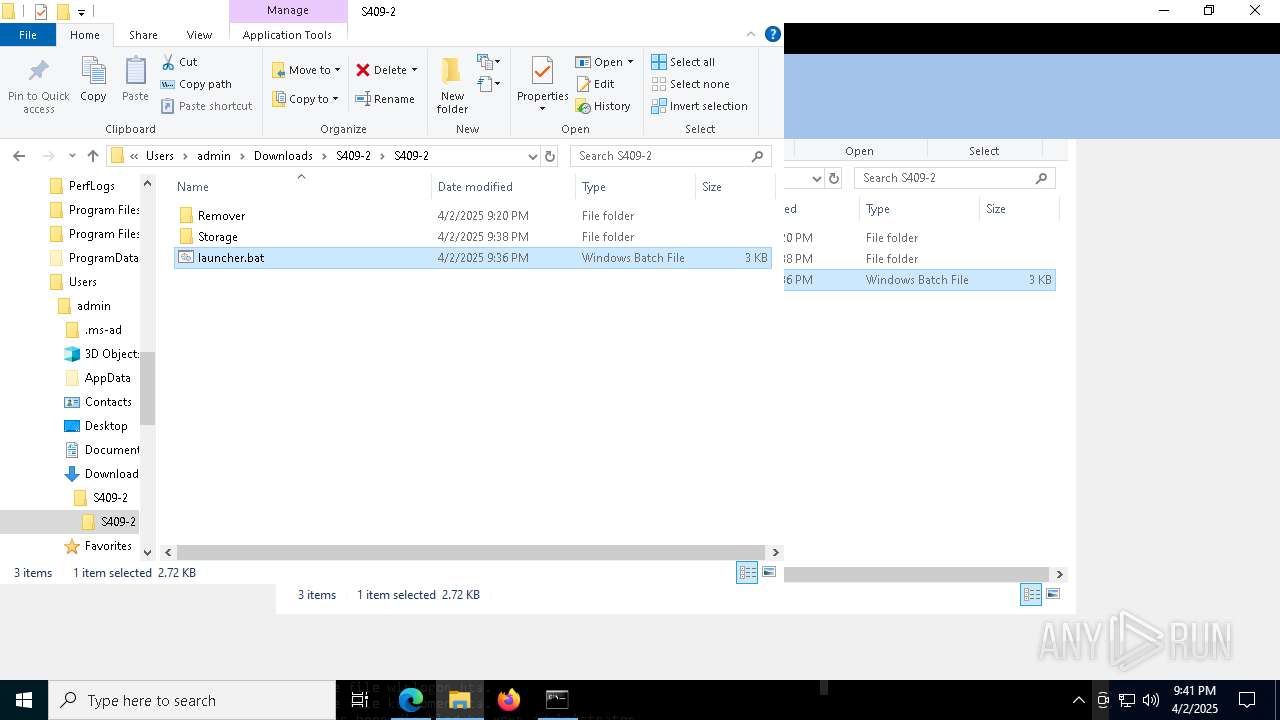Click Downloads in address path
Screen dimensions: 1280x720
click(283, 156)
